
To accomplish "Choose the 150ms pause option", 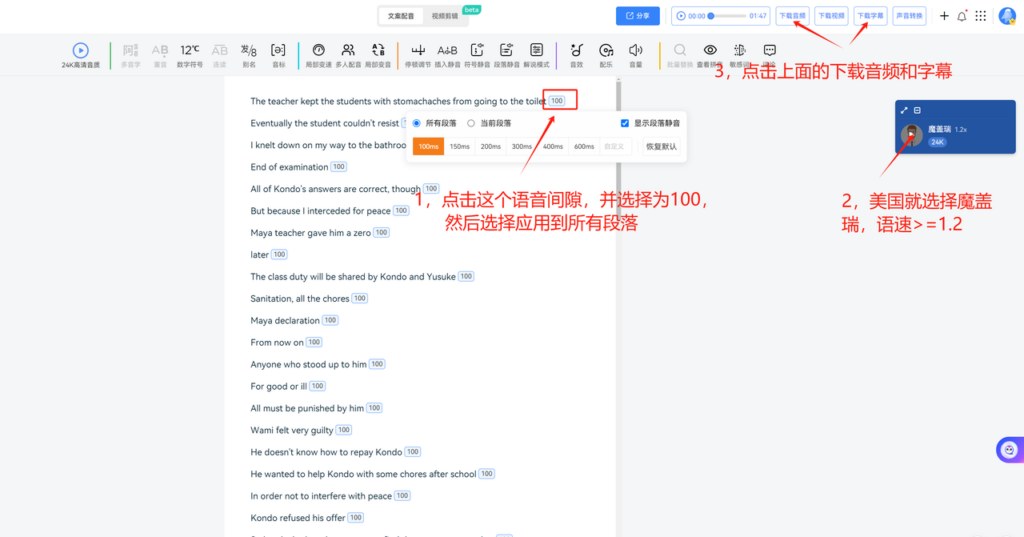I will pos(460,146).
